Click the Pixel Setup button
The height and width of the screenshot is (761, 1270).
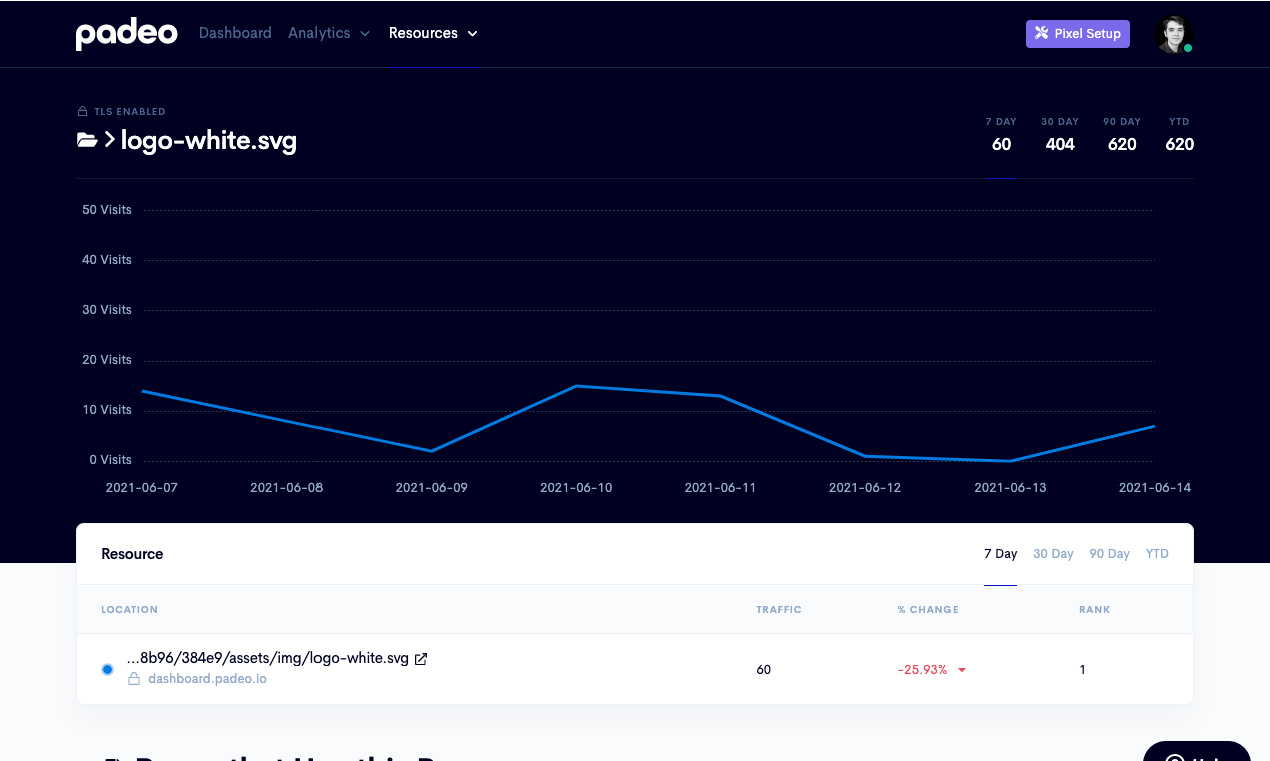1078,33
